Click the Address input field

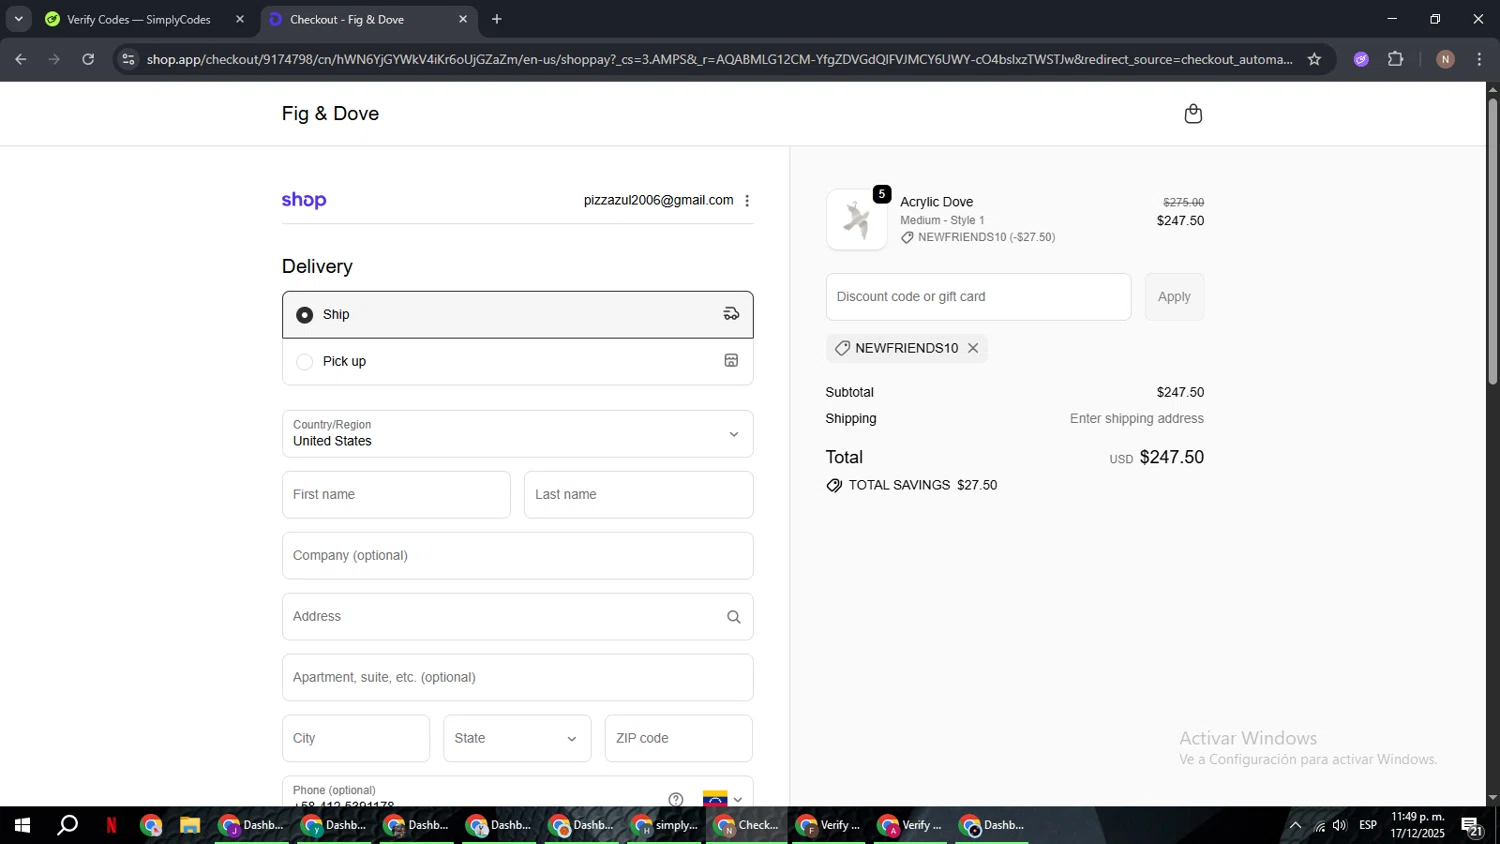point(517,617)
